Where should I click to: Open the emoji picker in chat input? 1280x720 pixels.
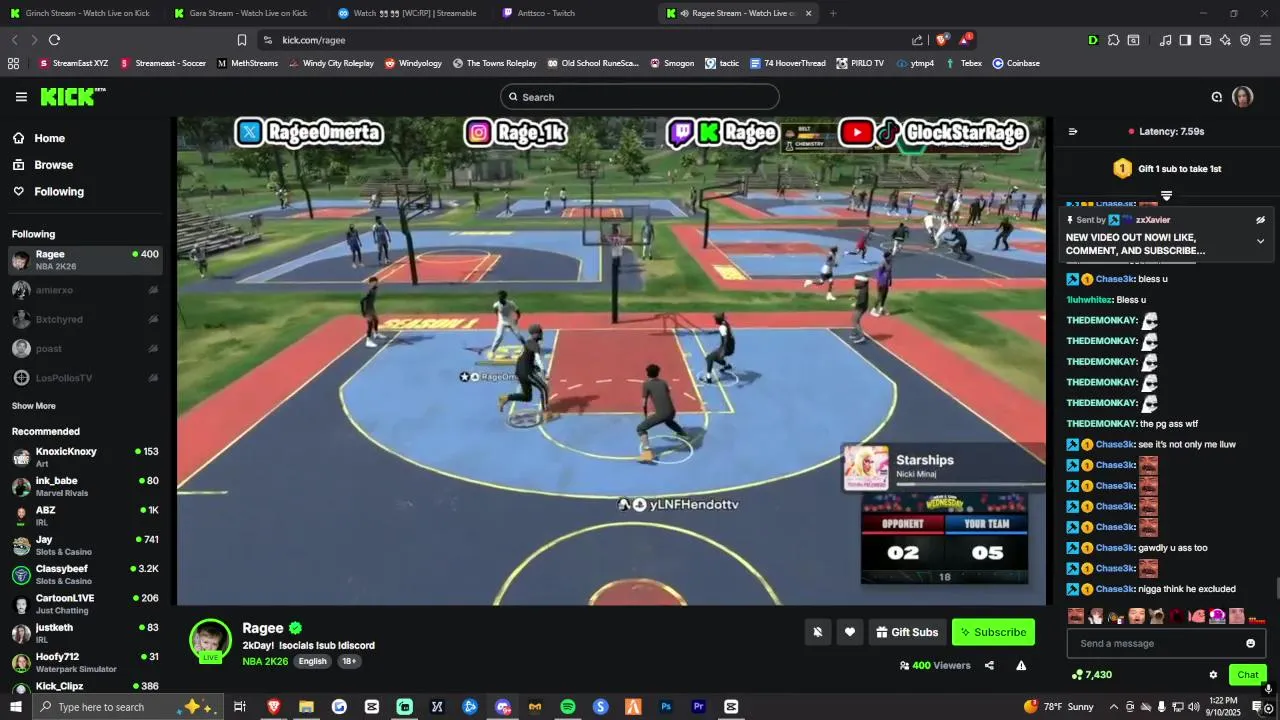coord(1250,643)
